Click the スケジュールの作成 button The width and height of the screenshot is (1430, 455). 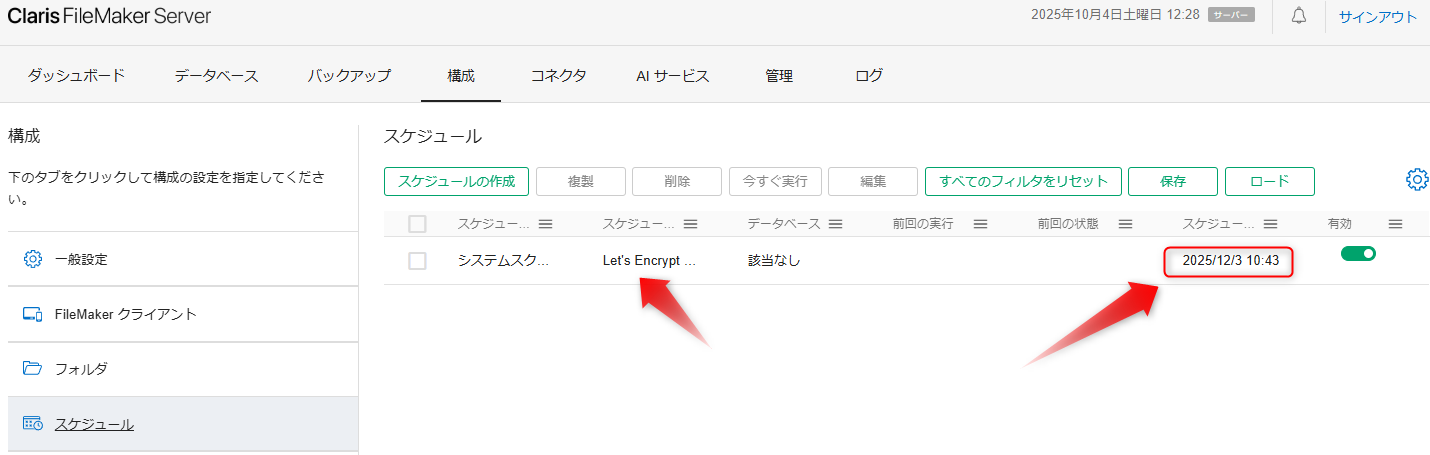[x=456, y=181]
